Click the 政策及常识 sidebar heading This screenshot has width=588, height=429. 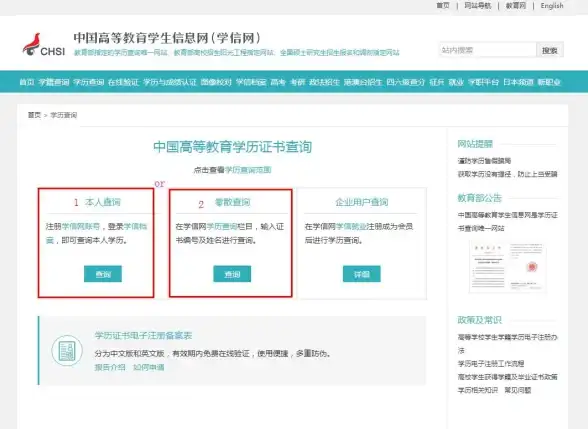(479, 320)
